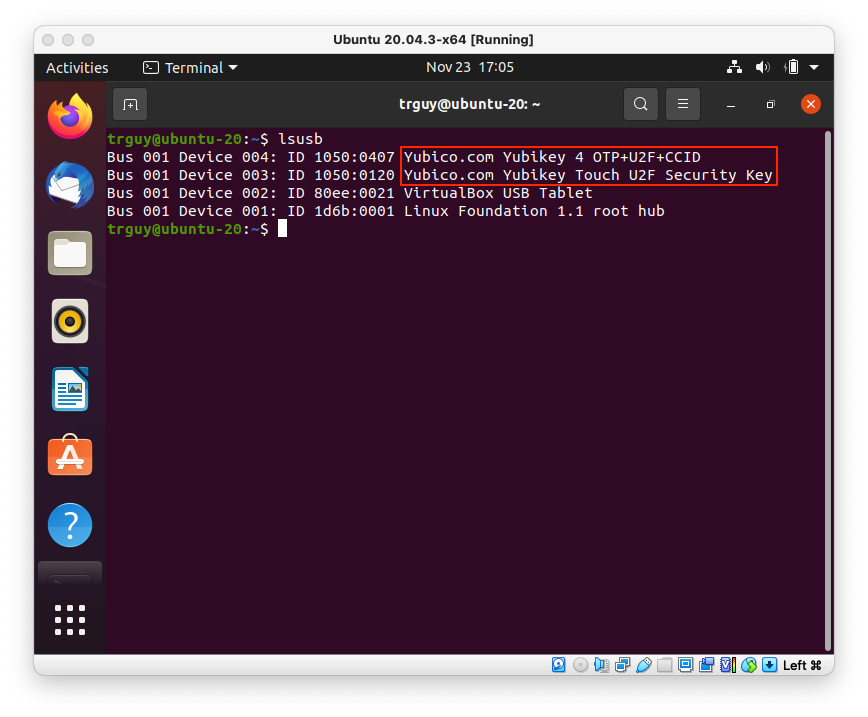Viewport: 868px width, 717px height.
Task: Open the clock Nov 23 17:05 calendar
Action: click(x=469, y=68)
